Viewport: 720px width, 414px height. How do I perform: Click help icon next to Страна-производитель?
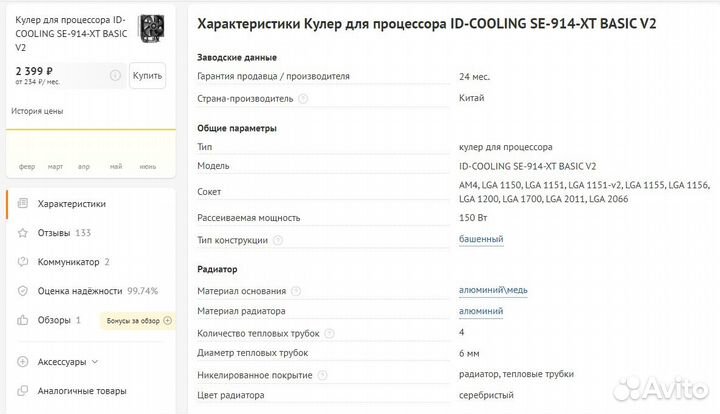click(x=303, y=99)
